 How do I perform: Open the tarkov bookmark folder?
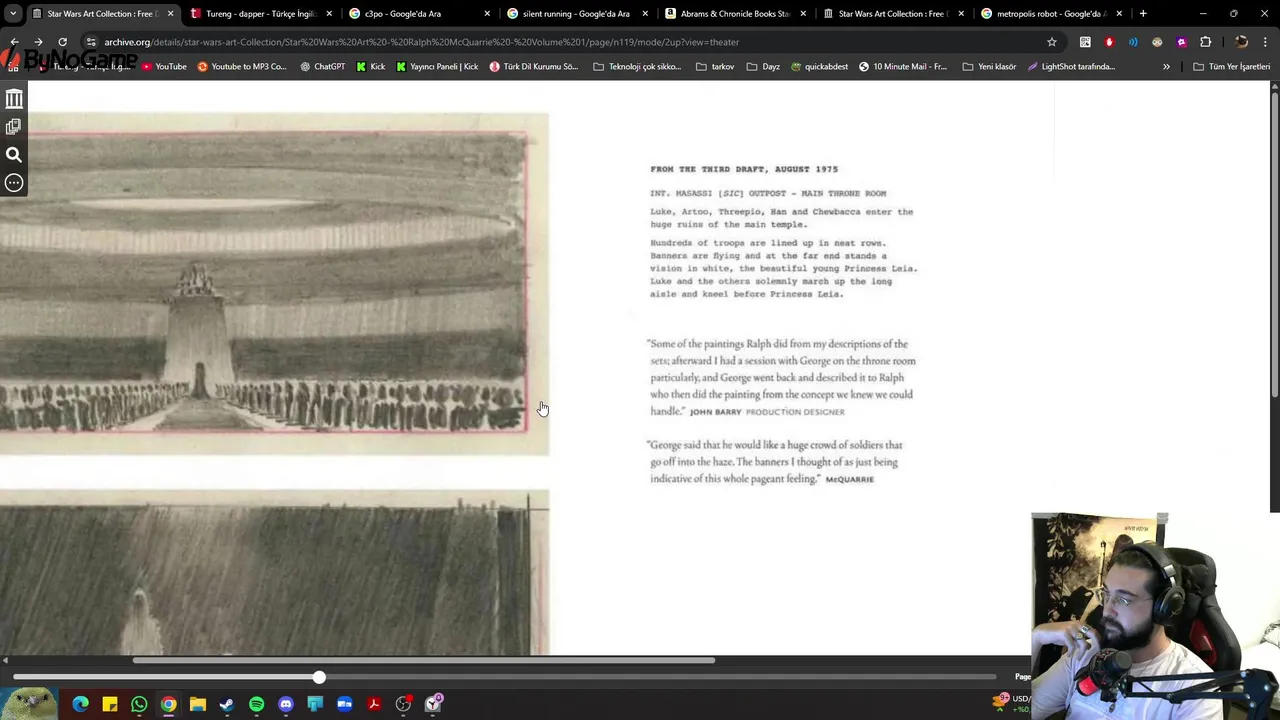(x=714, y=67)
